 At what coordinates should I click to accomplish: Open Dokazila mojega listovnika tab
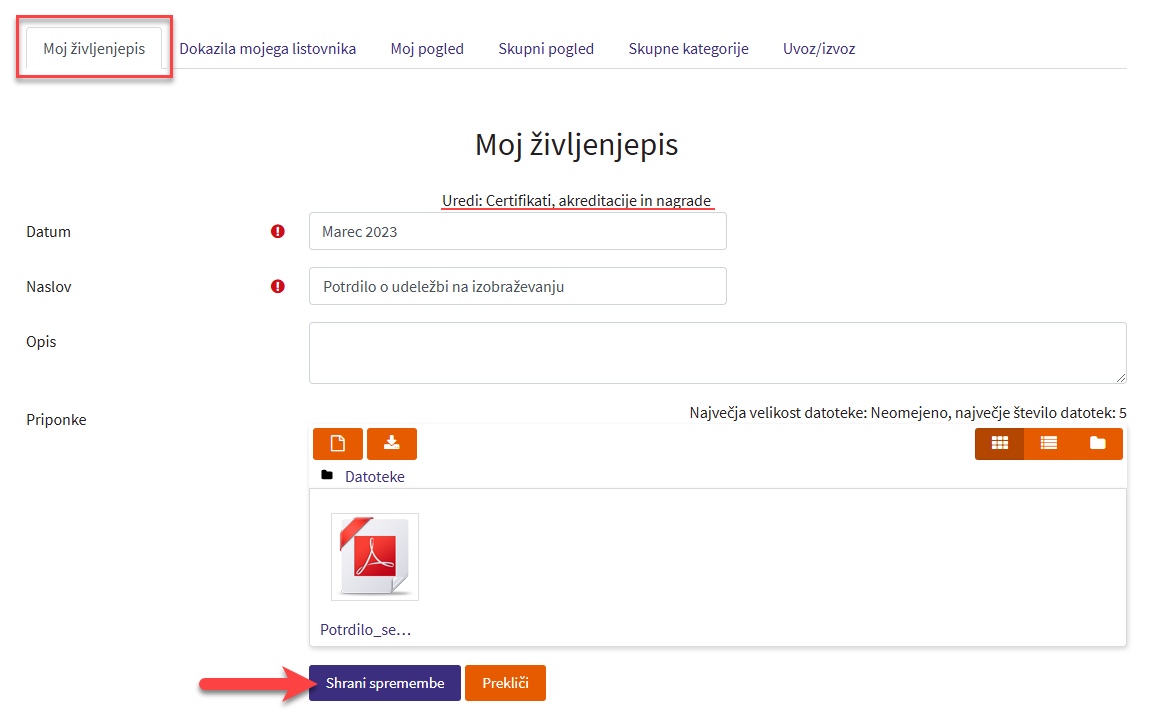click(x=267, y=48)
